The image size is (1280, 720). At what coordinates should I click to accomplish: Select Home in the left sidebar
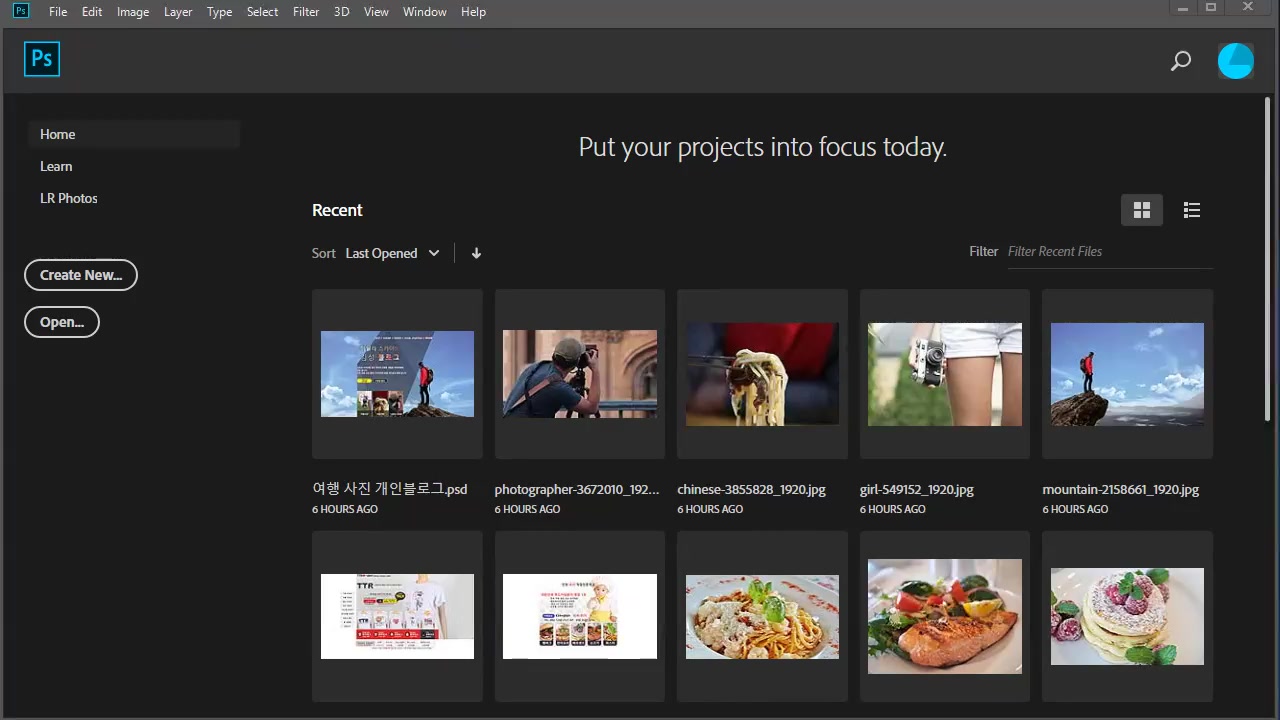tap(58, 134)
